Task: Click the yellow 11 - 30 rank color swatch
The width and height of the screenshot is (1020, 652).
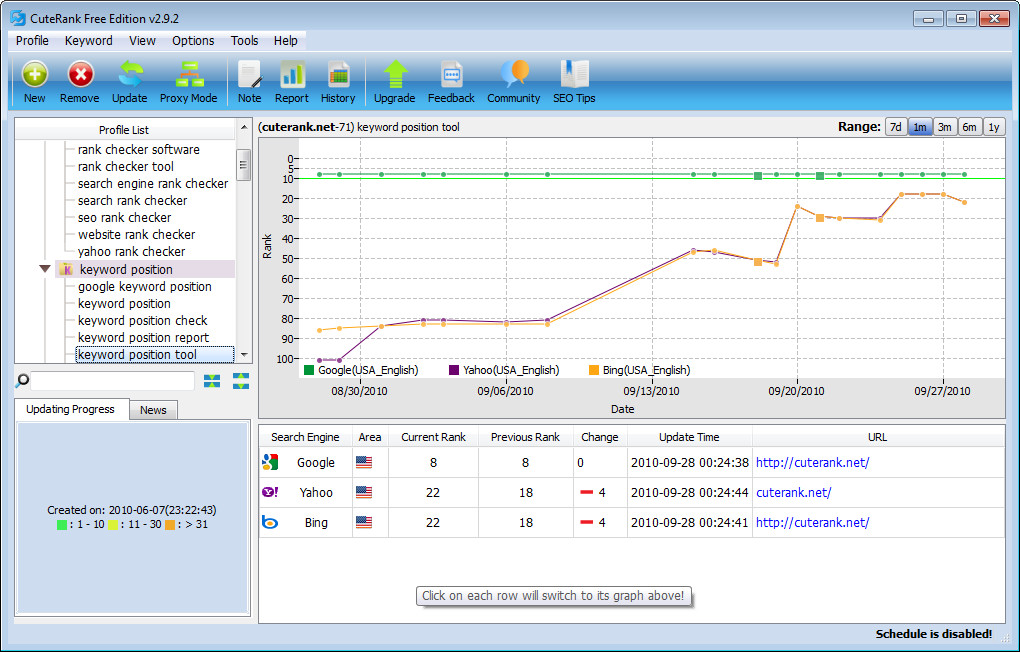Action: (x=113, y=524)
